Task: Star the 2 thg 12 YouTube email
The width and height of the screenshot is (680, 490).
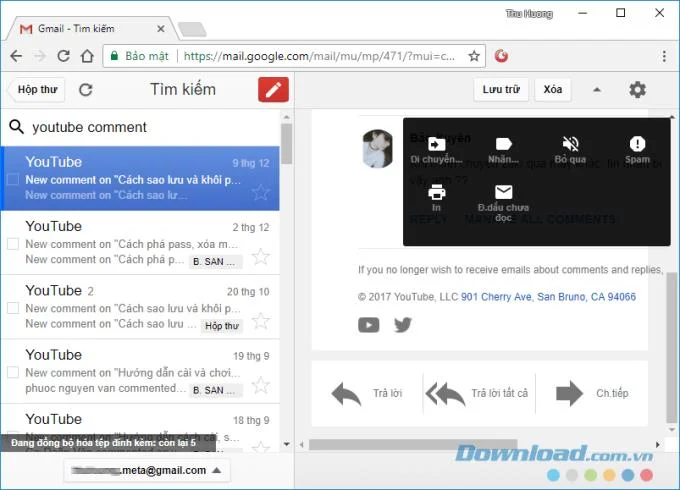Action: (x=261, y=257)
